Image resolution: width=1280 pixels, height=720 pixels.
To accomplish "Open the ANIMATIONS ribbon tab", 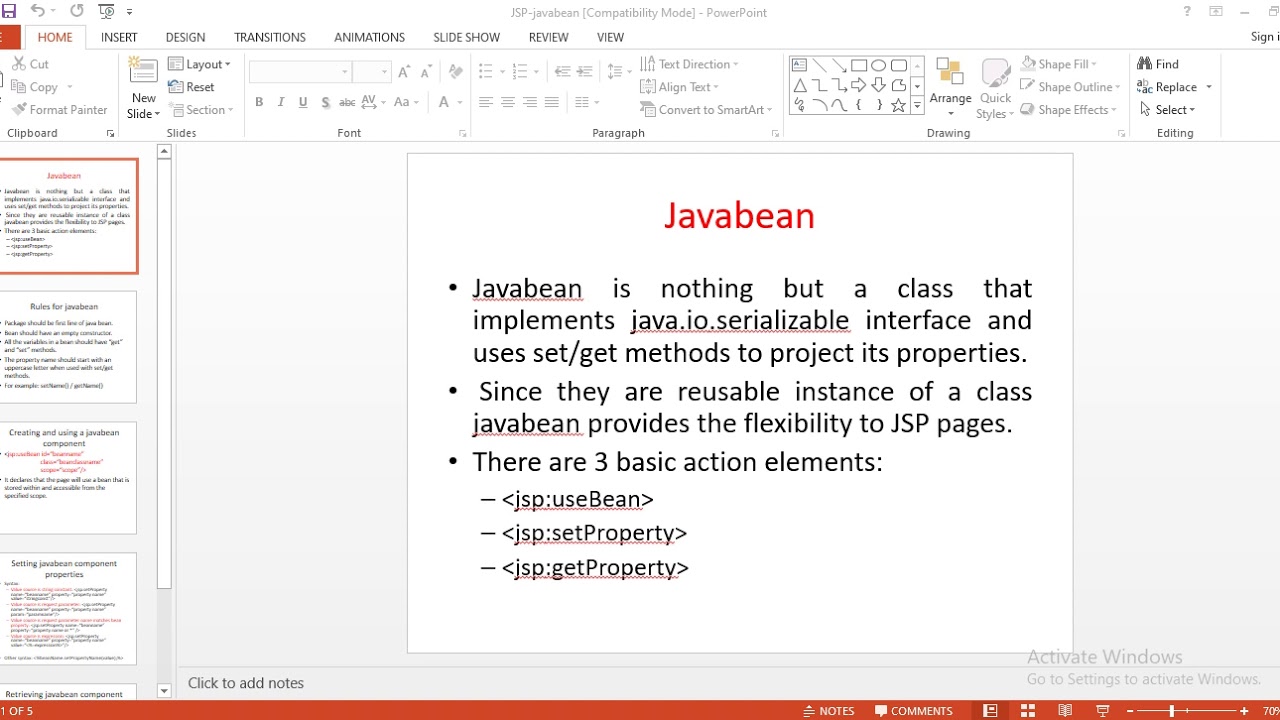I will (x=369, y=37).
